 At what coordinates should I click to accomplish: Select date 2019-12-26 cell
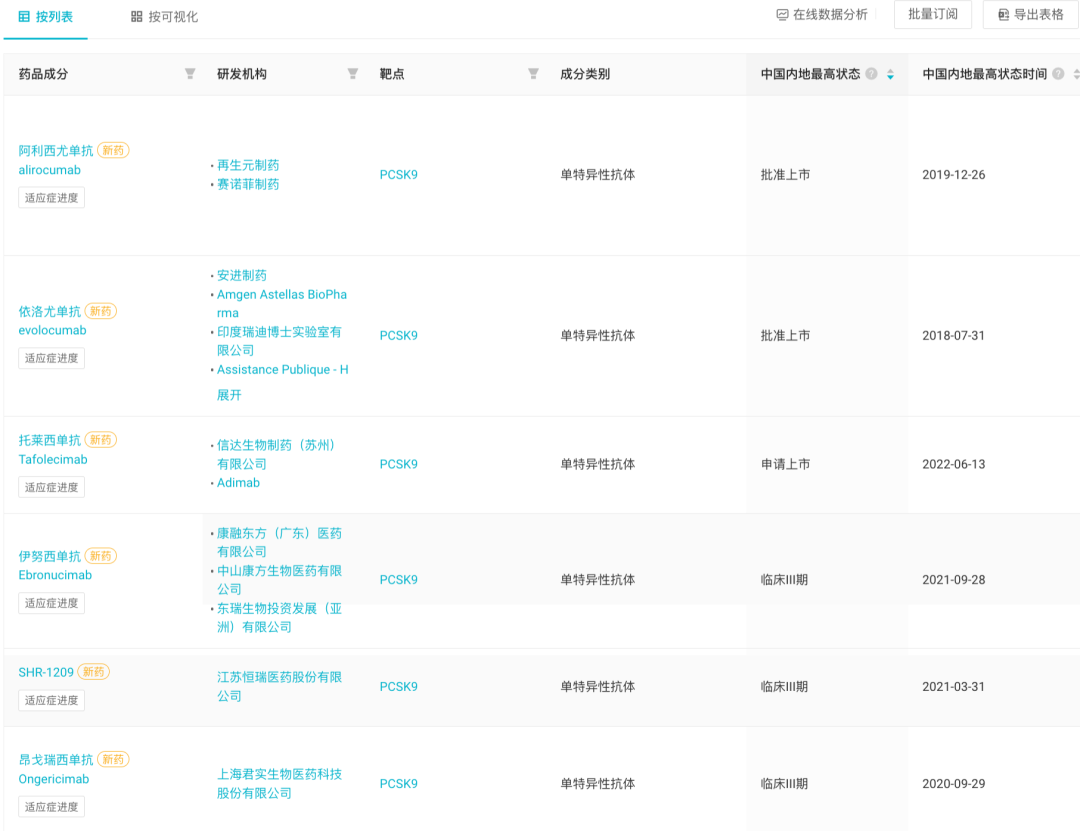(954, 175)
